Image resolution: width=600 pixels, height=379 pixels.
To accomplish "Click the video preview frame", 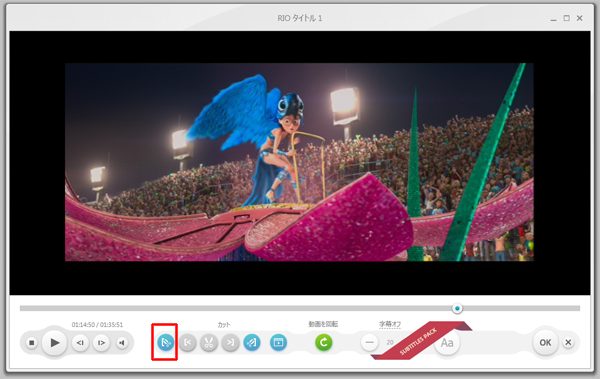I will pyautogui.click(x=299, y=162).
